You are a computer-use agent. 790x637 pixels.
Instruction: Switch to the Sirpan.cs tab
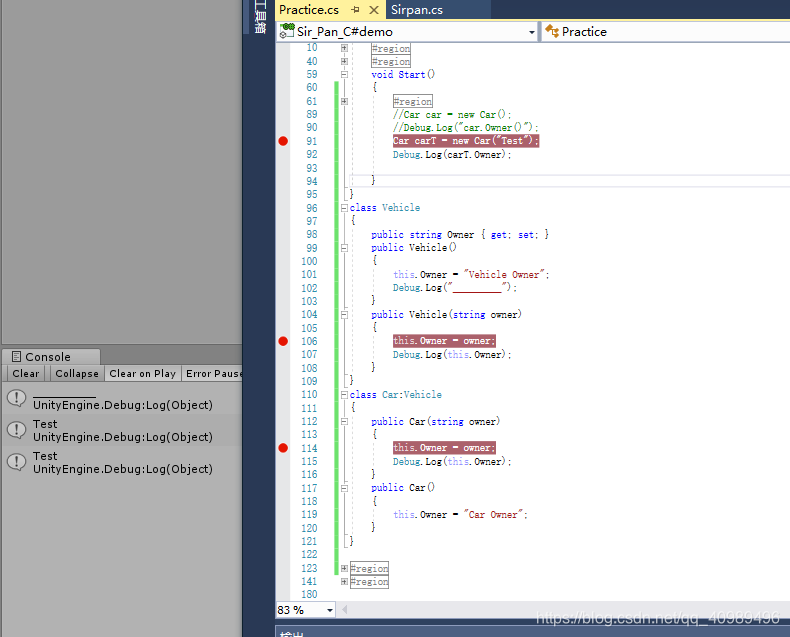point(417,10)
